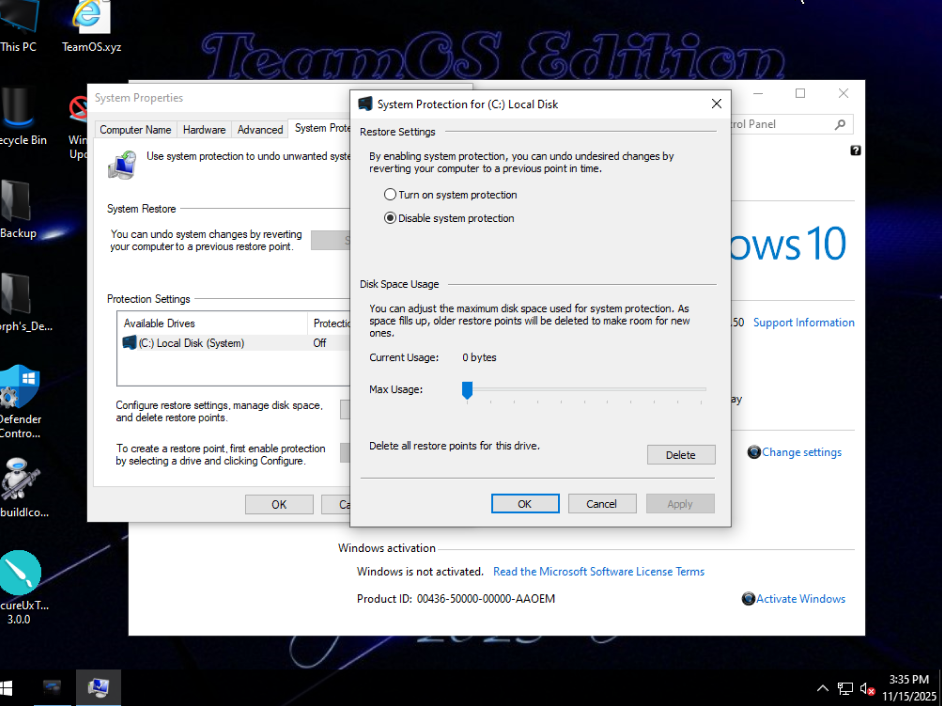Open the Recycle Bin desktop icon
Screen dimensions: 942x706
point(20,117)
